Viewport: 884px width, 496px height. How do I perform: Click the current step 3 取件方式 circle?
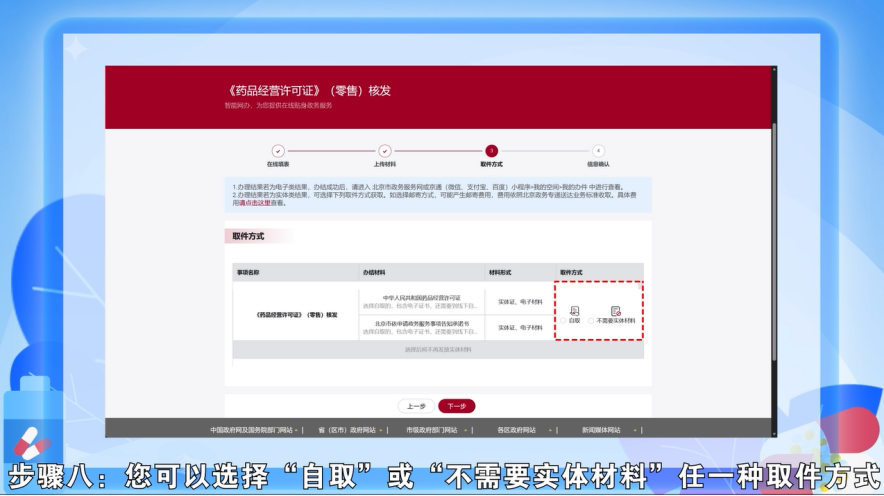click(491, 151)
